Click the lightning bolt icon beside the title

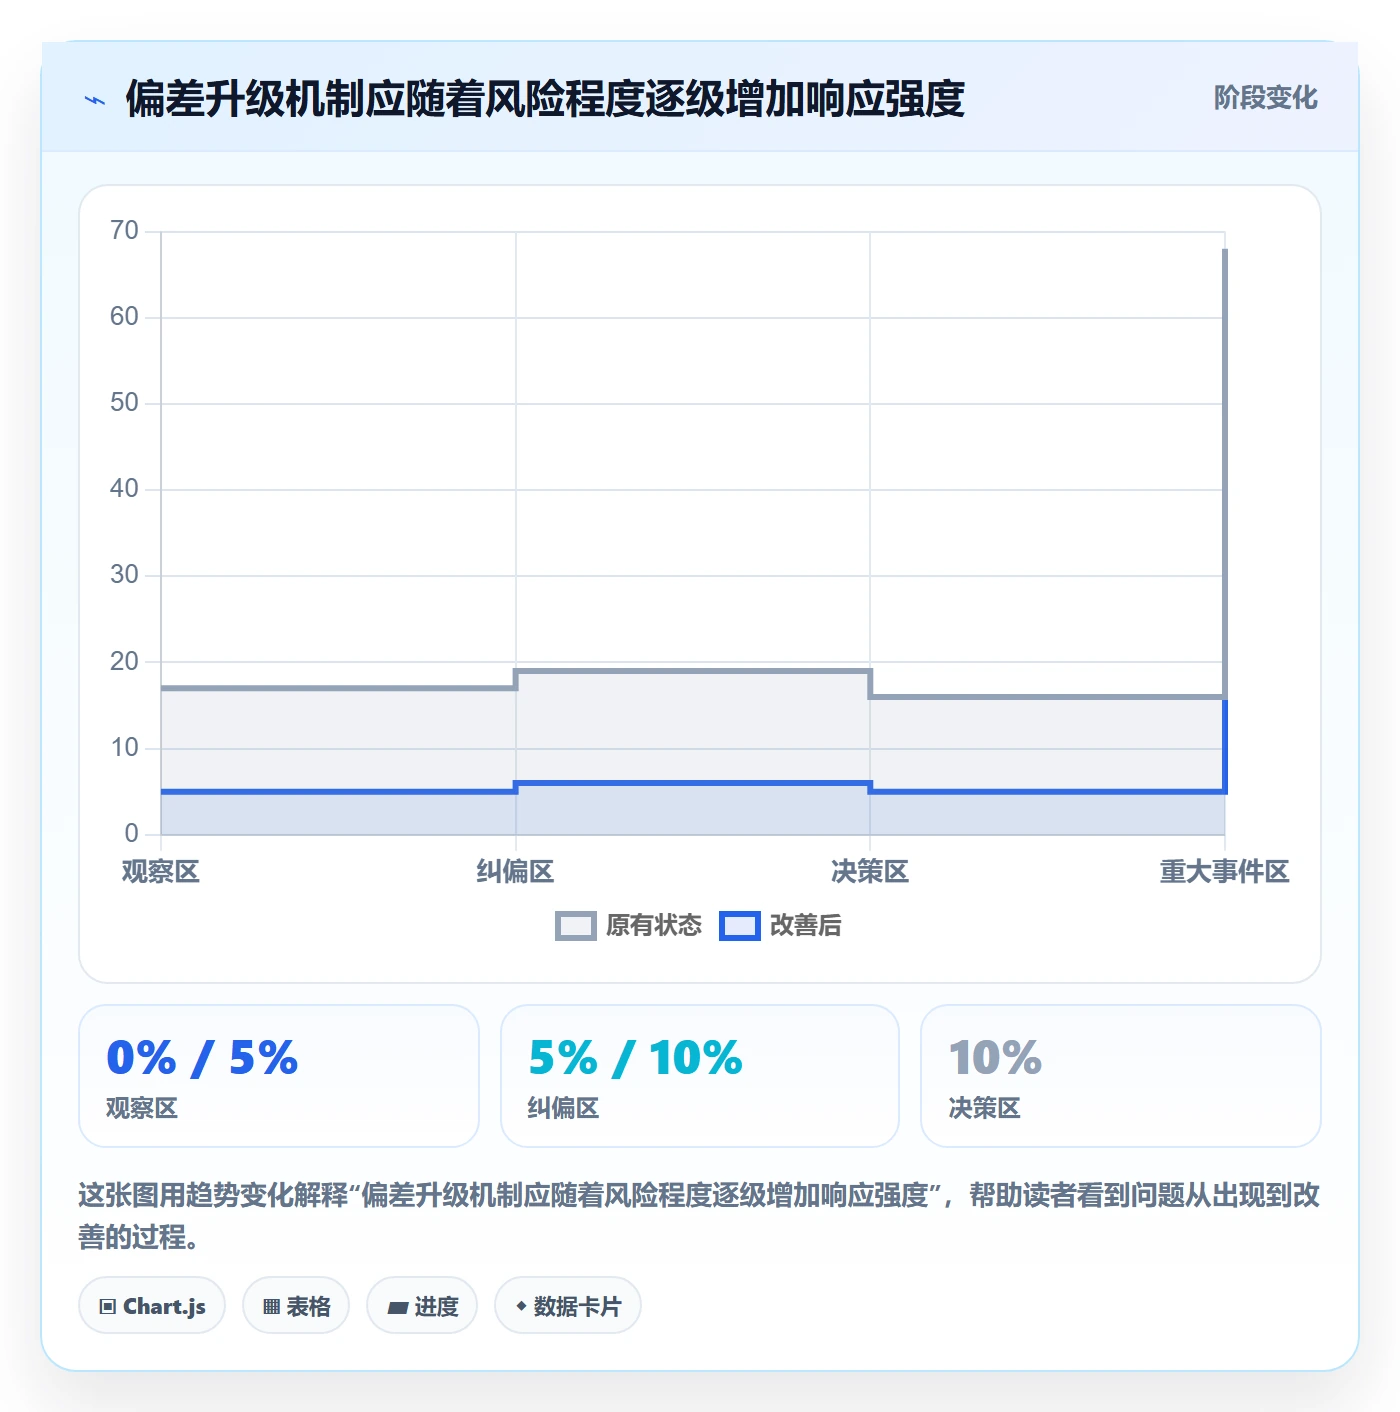(x=95, y=100)
